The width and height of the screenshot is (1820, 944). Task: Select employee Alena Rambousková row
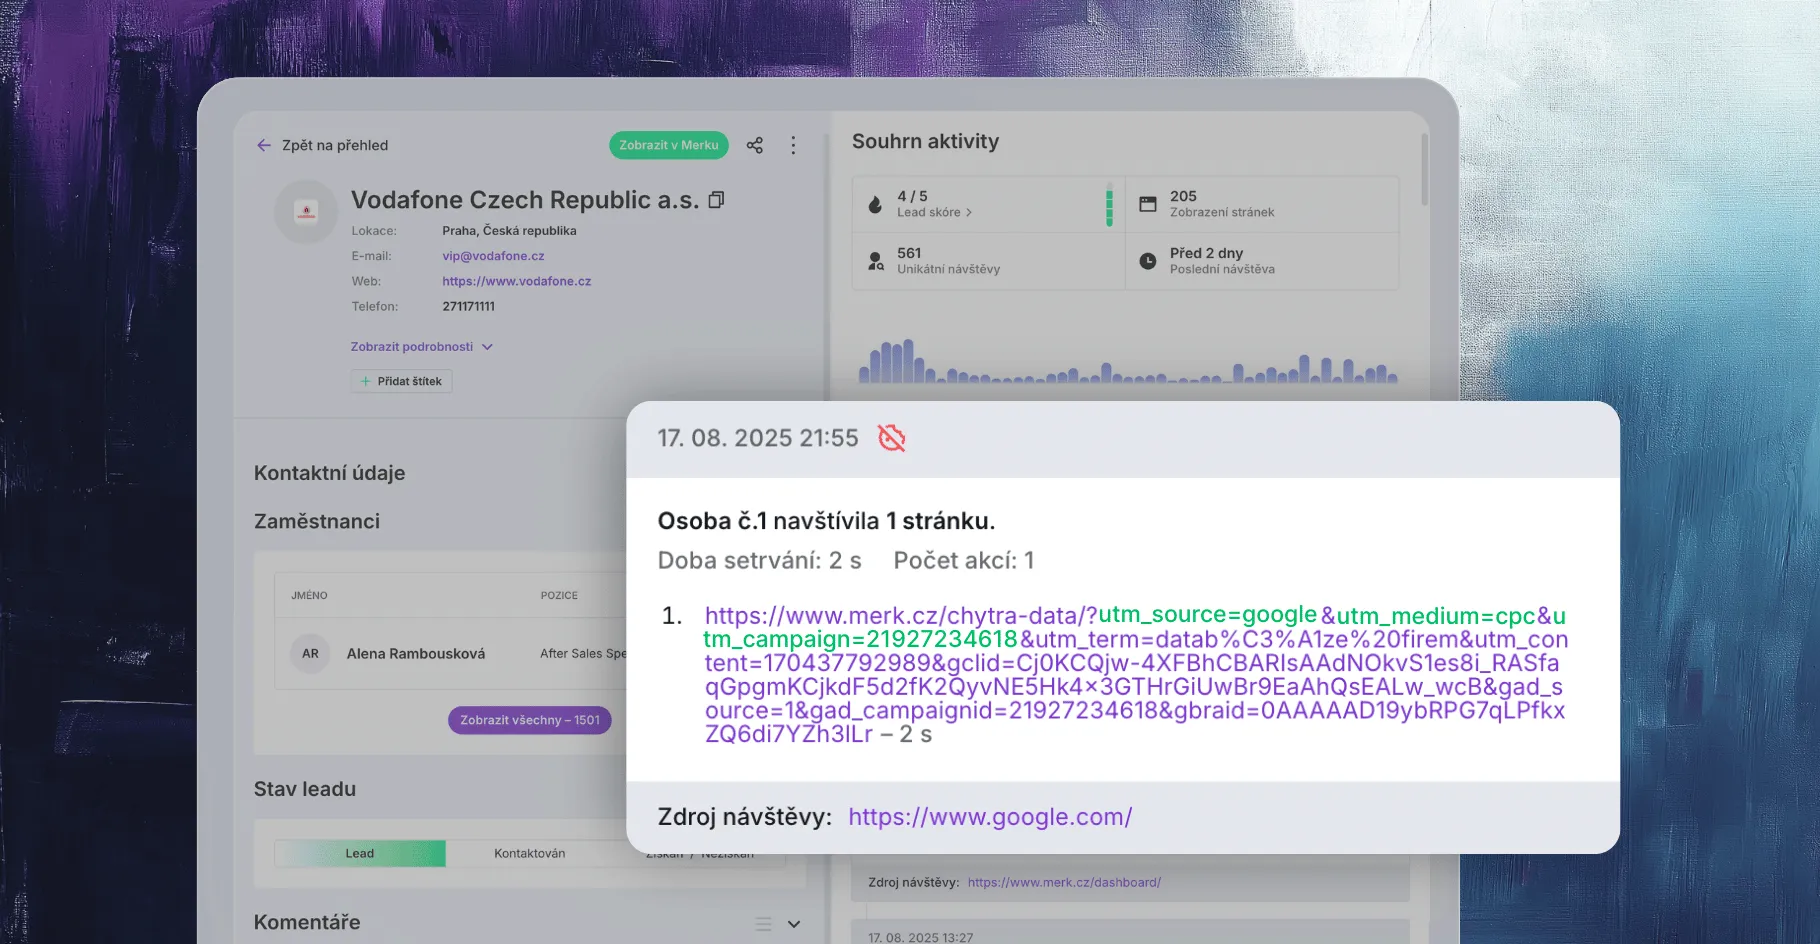tap(451, 653)
